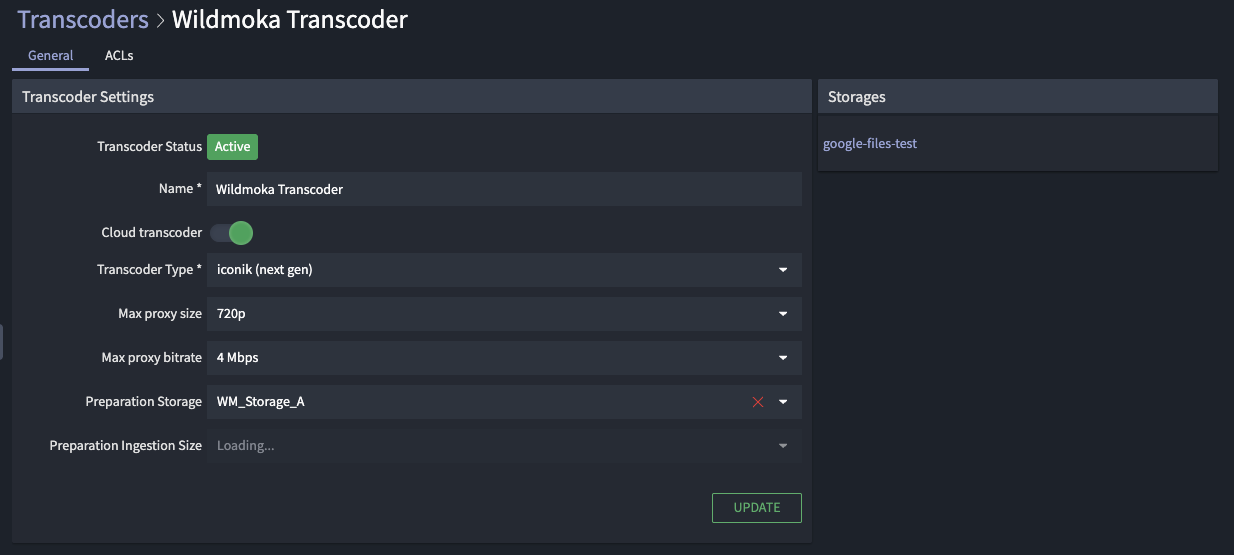Expand the Max proxy size dropdown

point(783,314)
